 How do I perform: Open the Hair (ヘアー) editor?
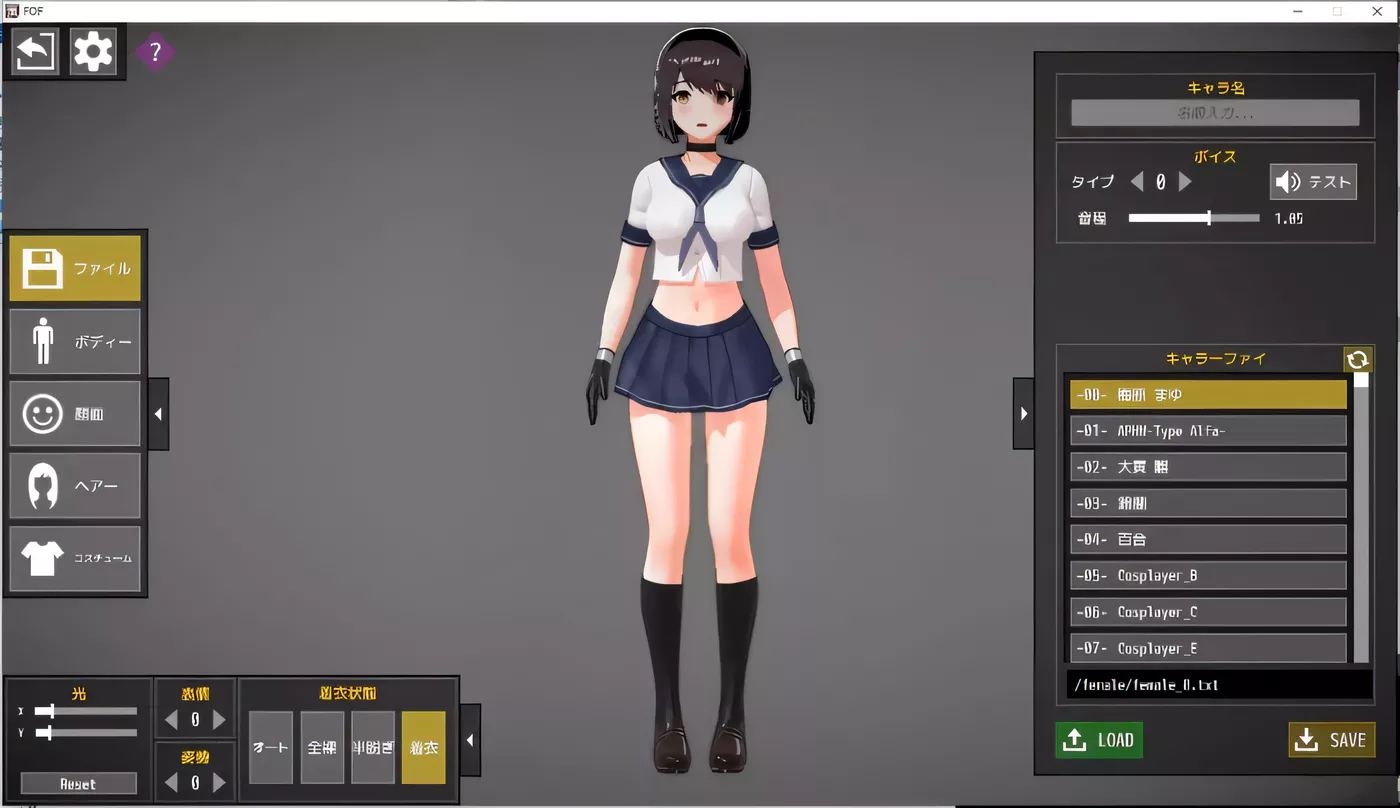coord(75,486)
